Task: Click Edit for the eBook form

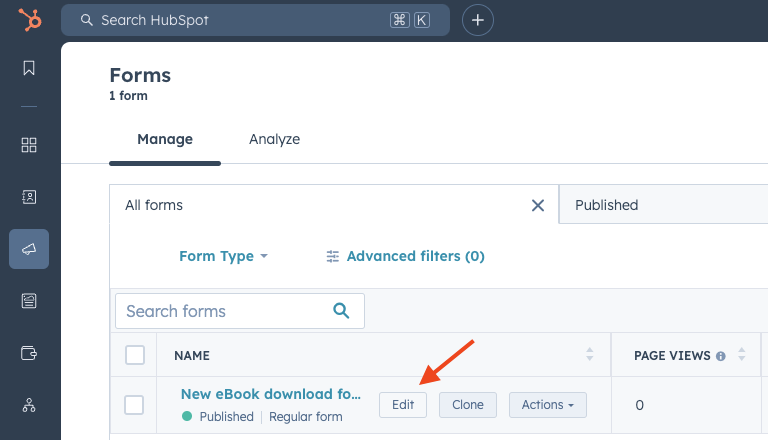Action: tap(403, 405)
